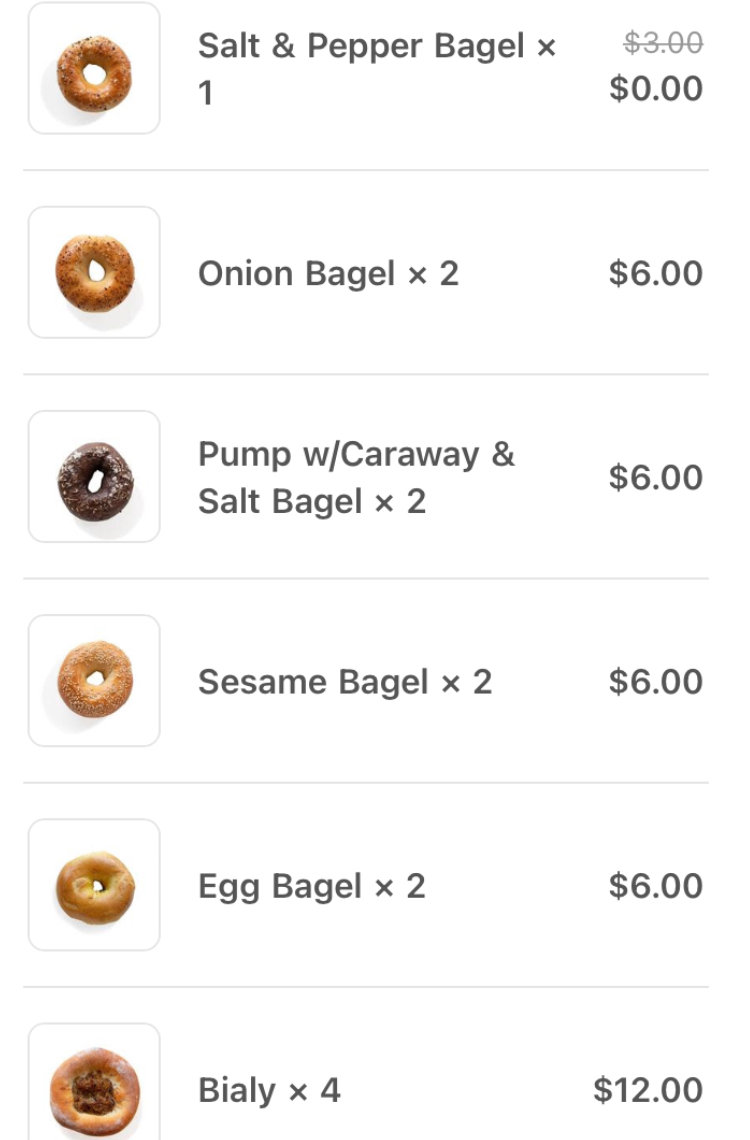Select the dark Pumpernickel bagel image
750x1140 pixels.
pos(94,477)
